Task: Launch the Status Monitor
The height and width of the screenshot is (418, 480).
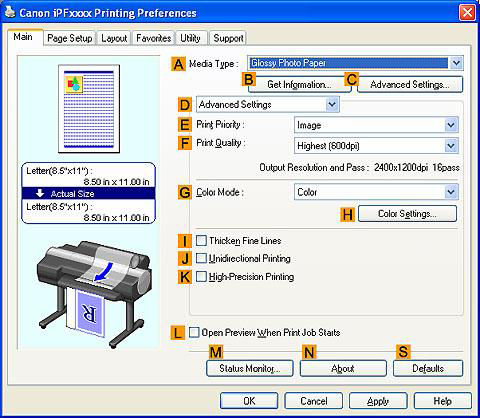Action: coord(250,368)
